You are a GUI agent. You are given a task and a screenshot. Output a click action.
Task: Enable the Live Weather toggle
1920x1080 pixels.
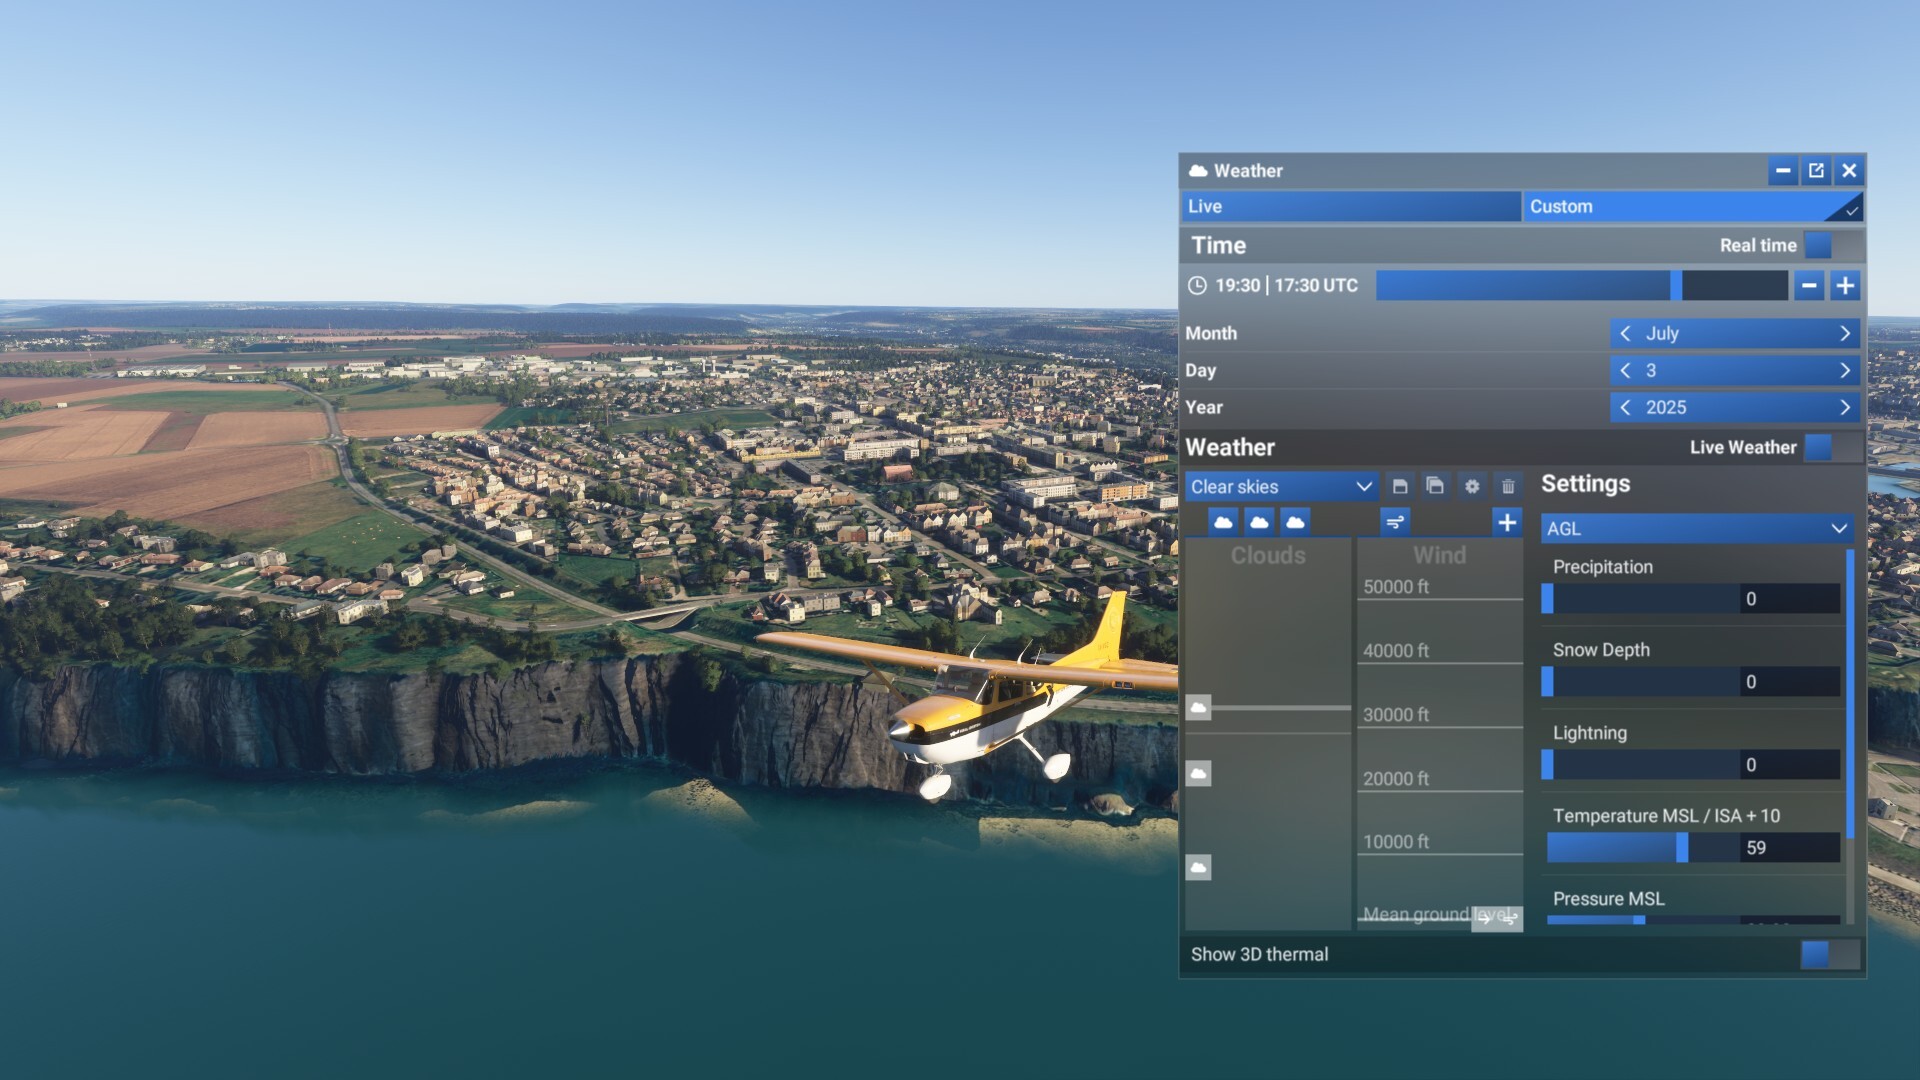(1832, 447)
